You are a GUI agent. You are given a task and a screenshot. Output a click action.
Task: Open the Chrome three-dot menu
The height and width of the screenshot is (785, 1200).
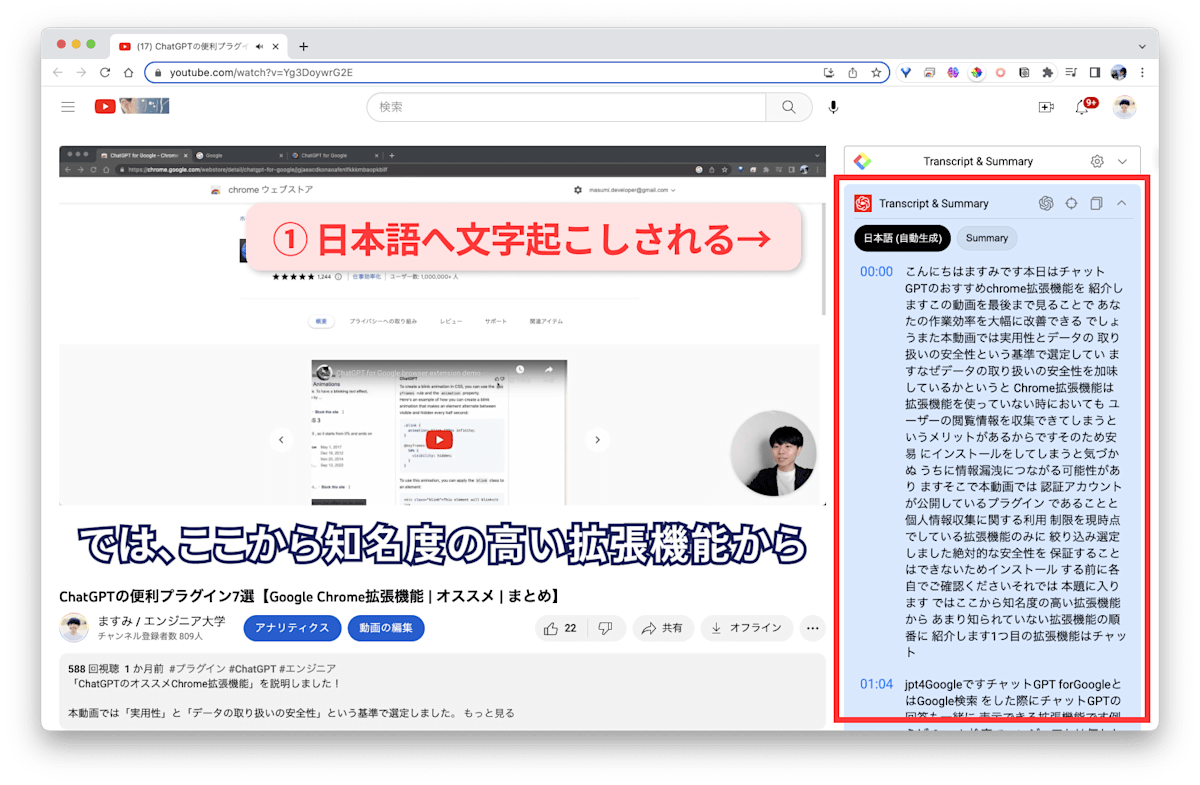(1142, 72)
